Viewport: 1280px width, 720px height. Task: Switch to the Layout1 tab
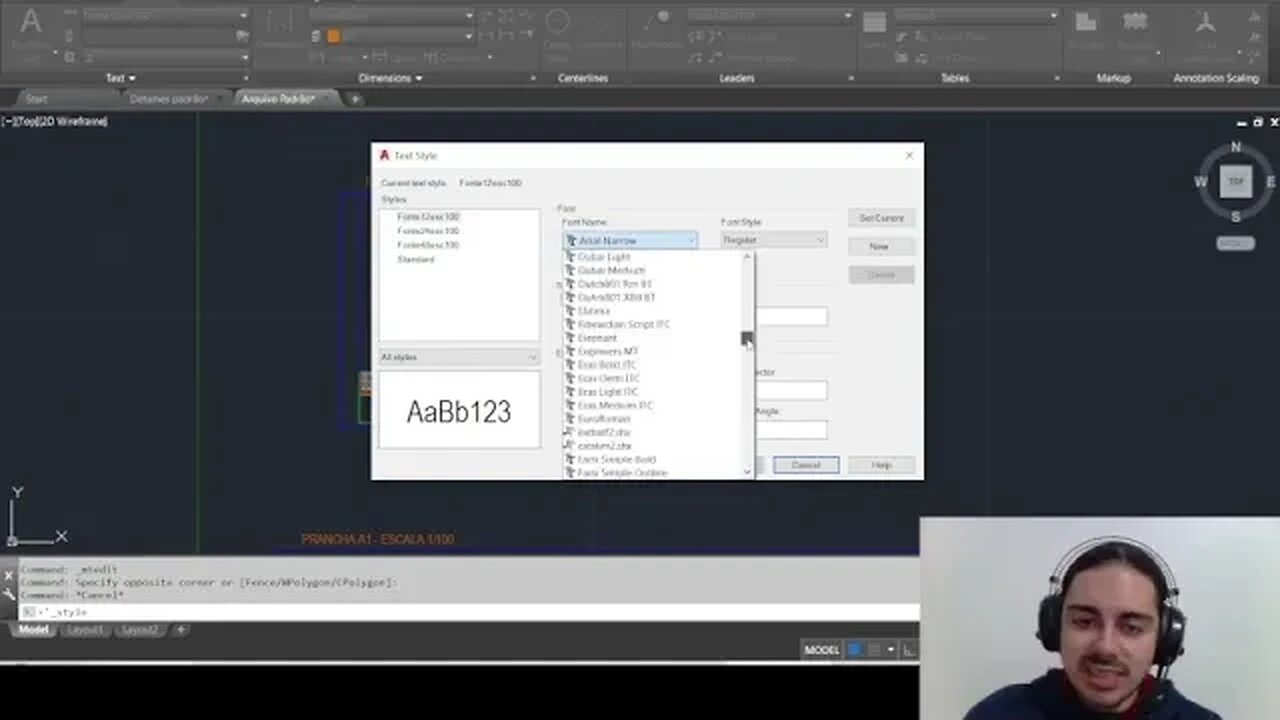(x=85, y=630)
